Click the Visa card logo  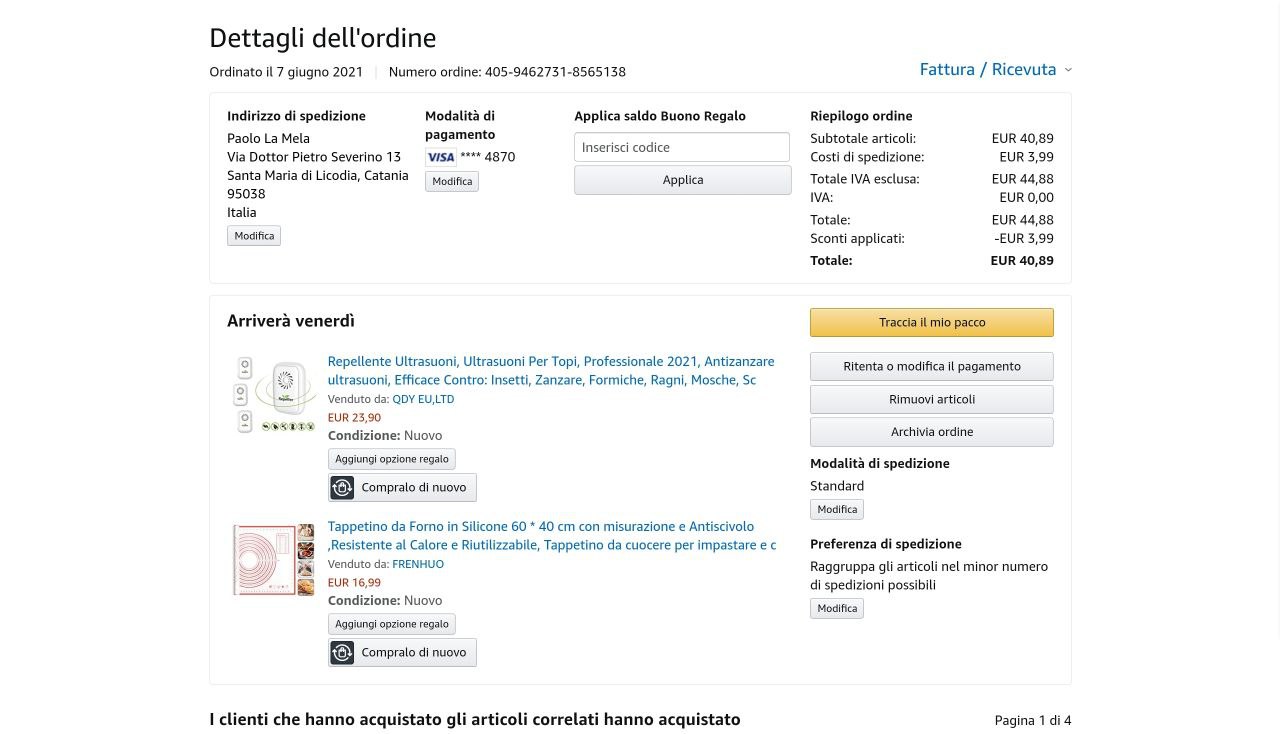(x=440, y=157)
